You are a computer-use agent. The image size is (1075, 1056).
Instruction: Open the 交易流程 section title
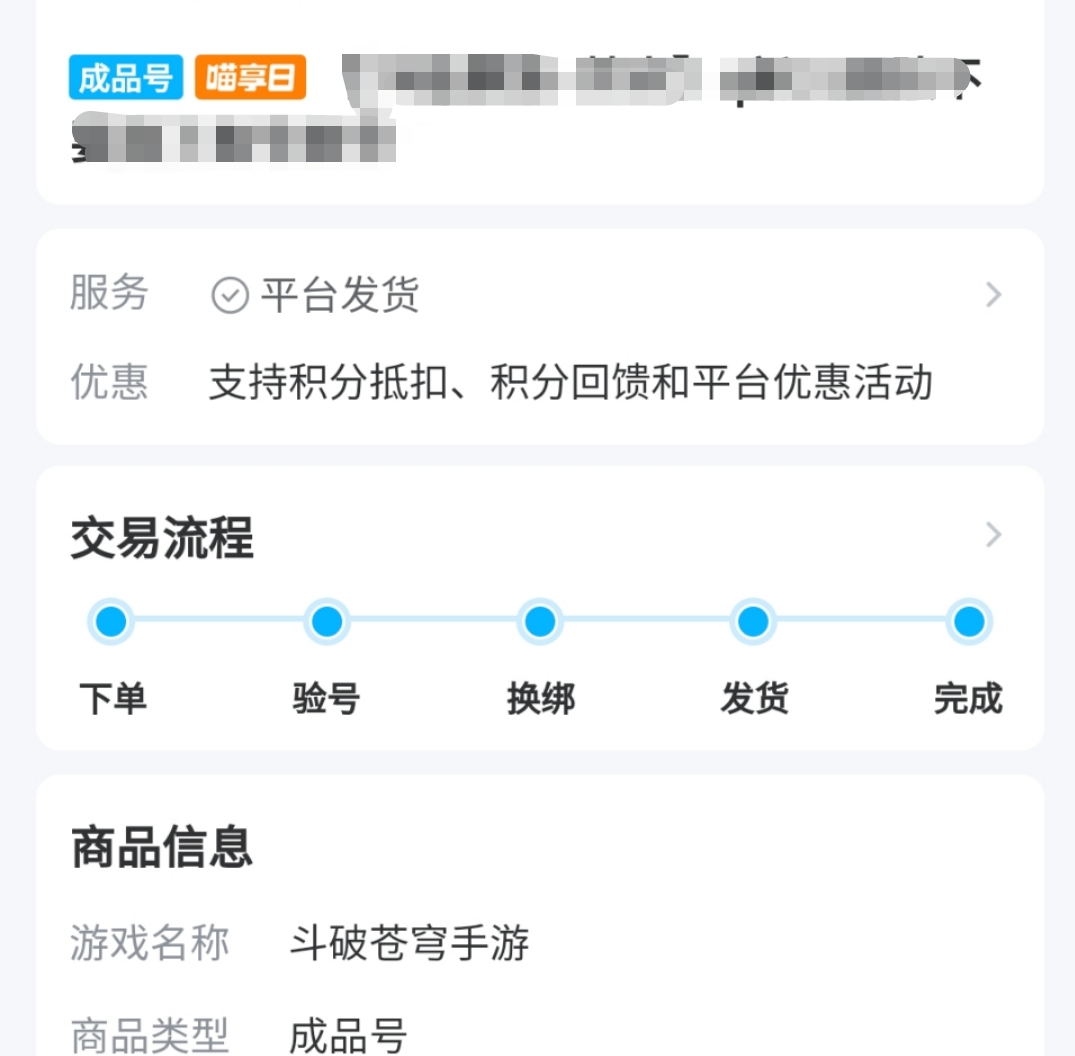162,538
